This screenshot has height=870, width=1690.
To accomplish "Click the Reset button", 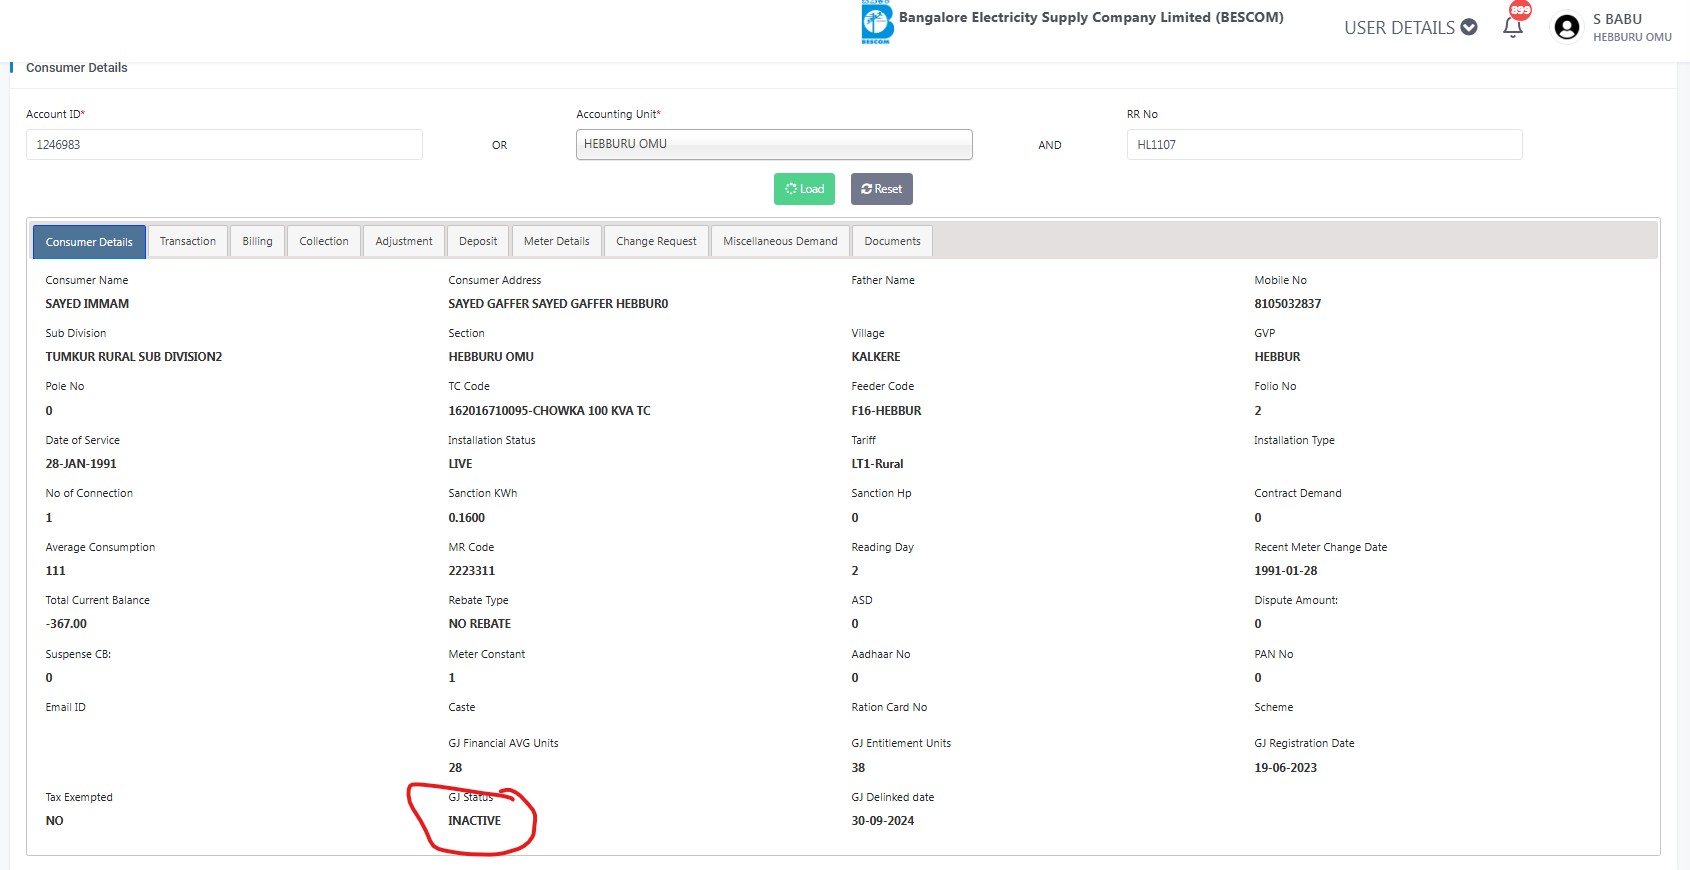I will 882,189.
